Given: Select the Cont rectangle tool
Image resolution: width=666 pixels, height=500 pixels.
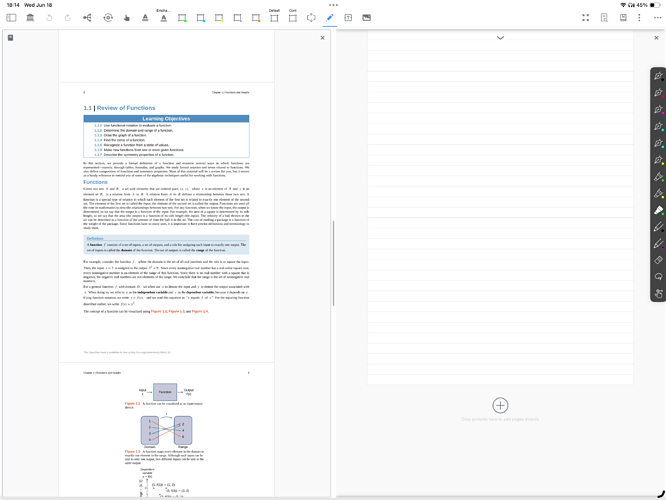Looking at the screenshot, I should tap(293, 16).
